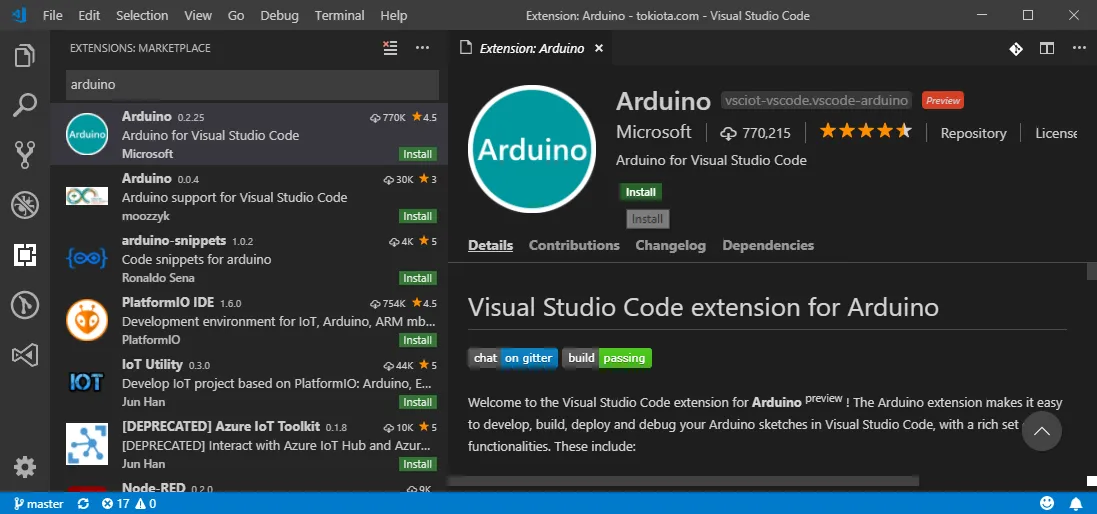This screenshot has height=514, width=1097.
Task: Close the Extension: Arduino tab
Action: [x=598, y=48]
